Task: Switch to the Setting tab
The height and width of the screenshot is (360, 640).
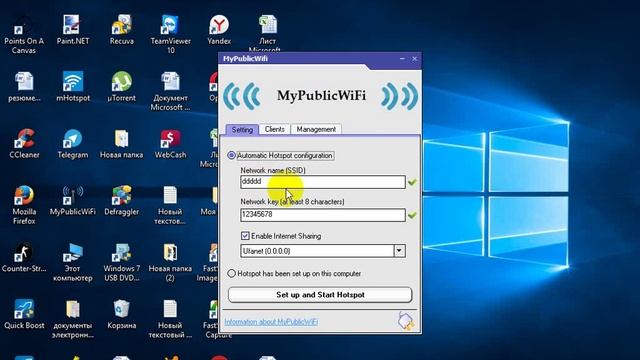Action: coord(242,129)
